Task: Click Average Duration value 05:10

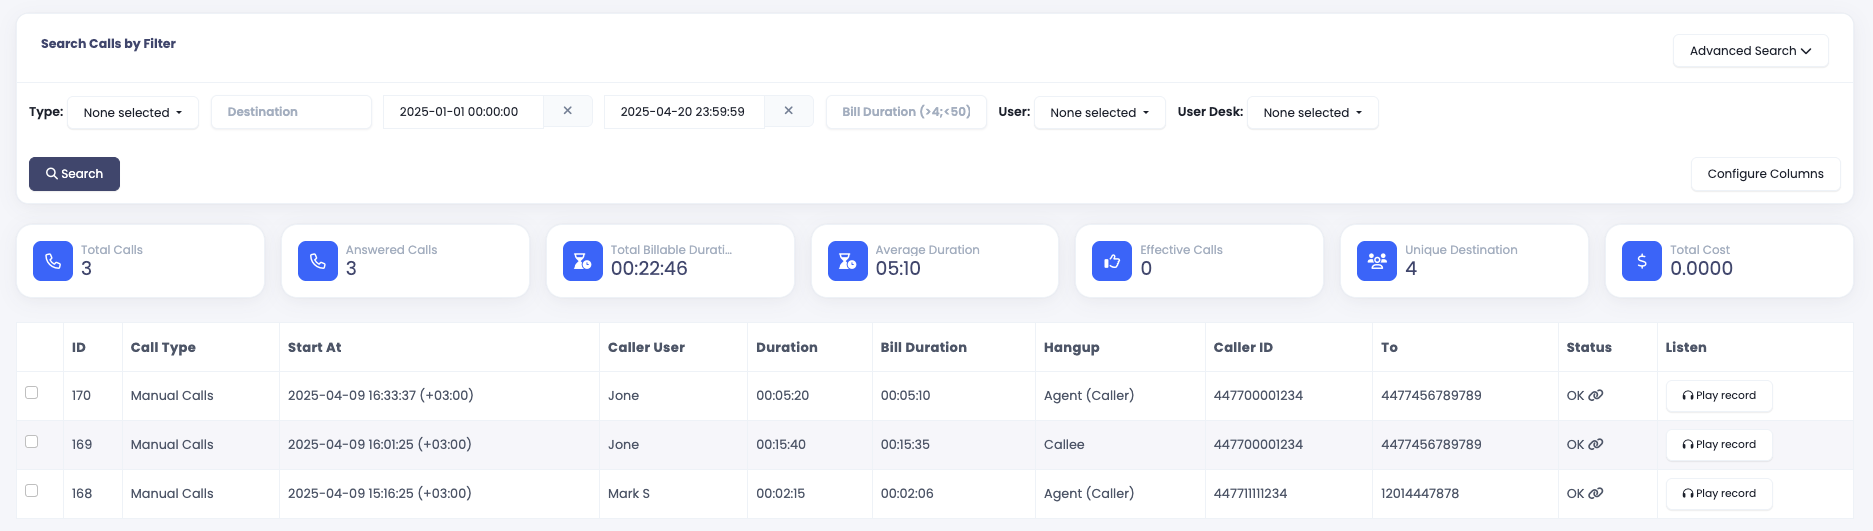Action: 898,269
